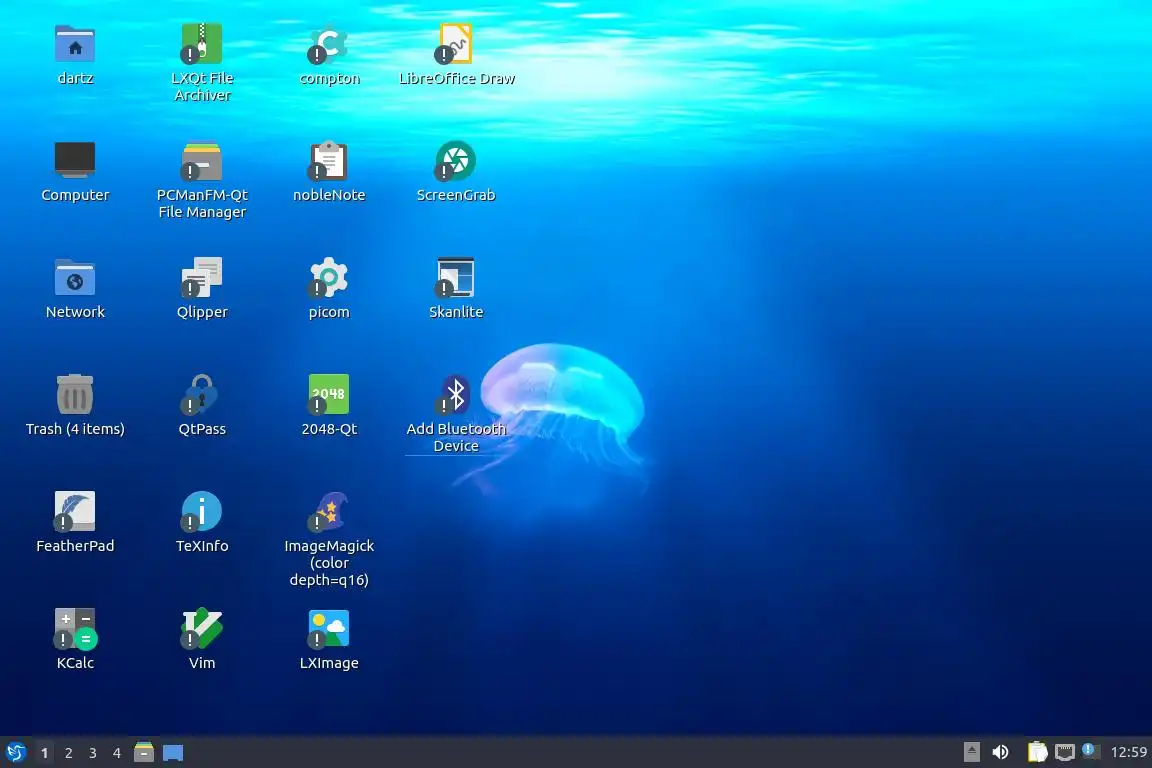Click the show desktop panel button
The width and height of the screenshot is (1152, 768).
pos(173,753)
